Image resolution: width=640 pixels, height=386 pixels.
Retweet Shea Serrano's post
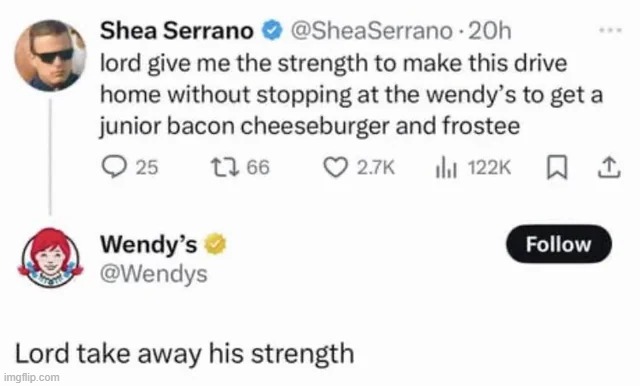tap(224, 167)
